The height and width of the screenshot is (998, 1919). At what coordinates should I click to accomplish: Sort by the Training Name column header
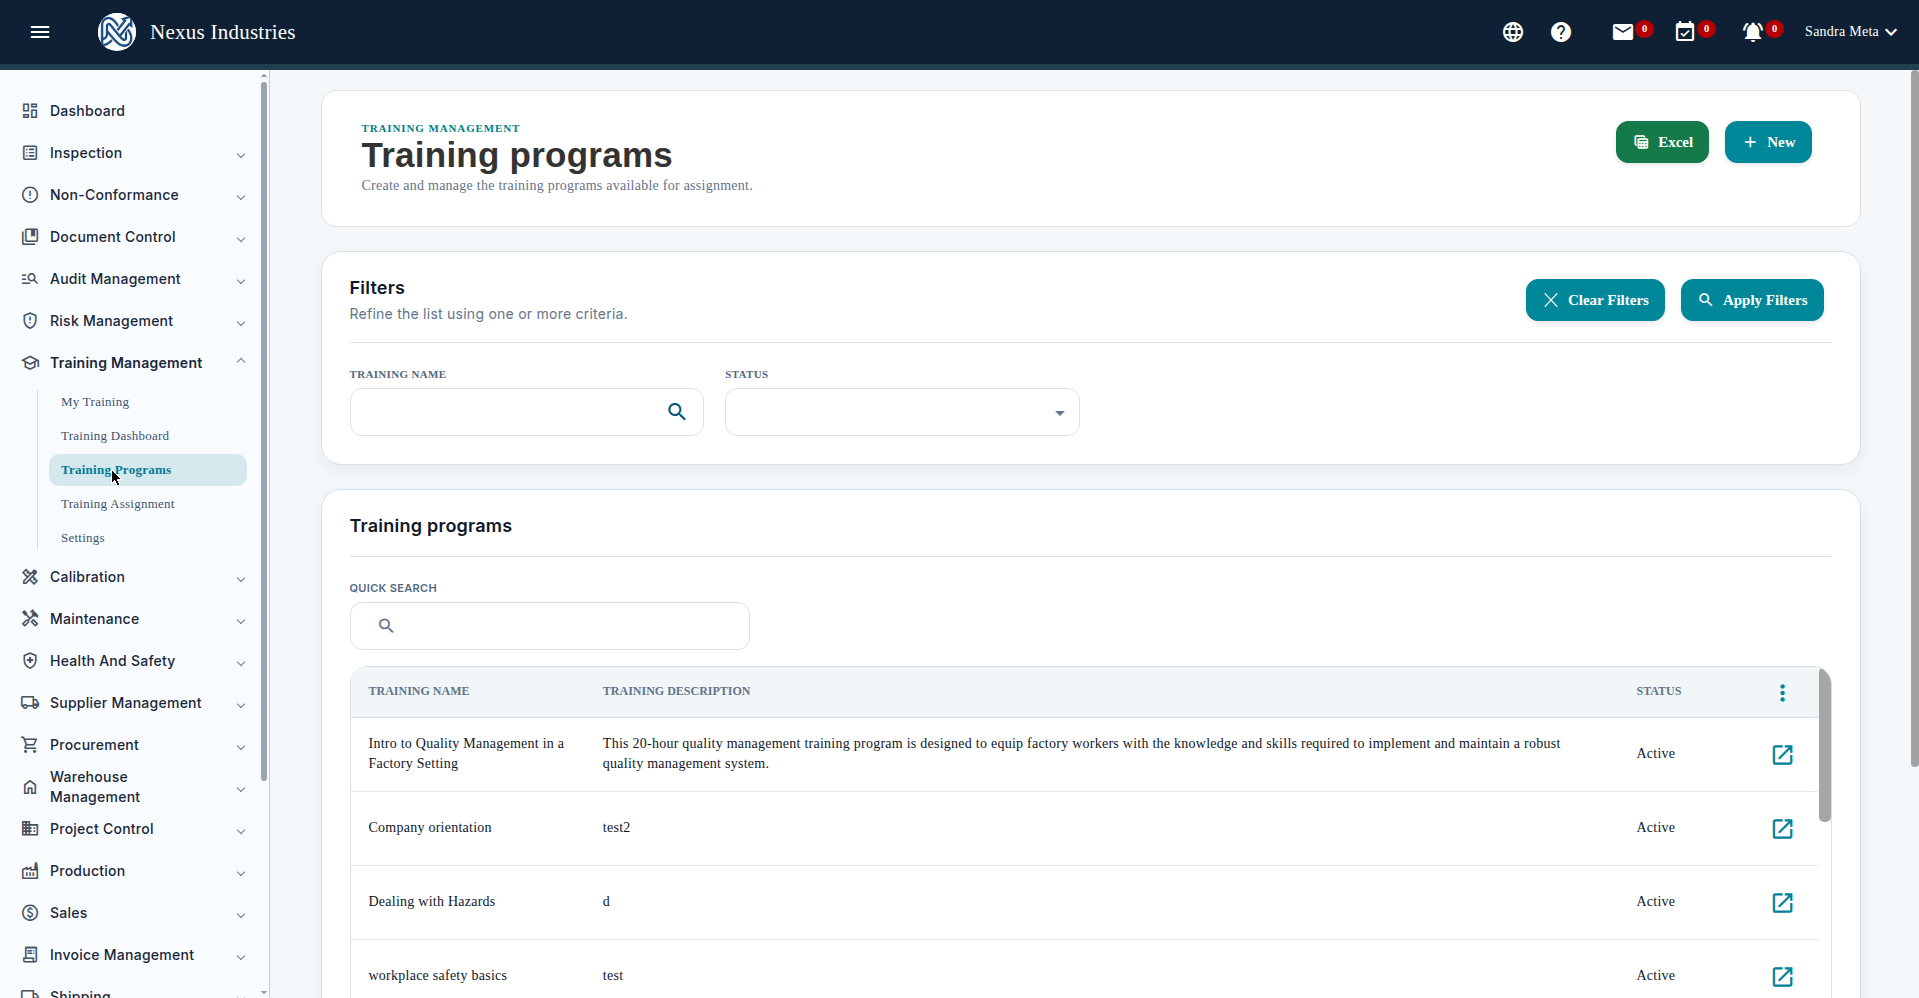(x=419, y=691)
